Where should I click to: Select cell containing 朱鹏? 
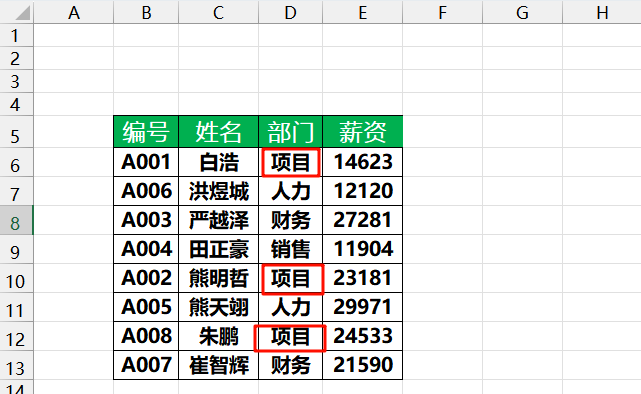click(218, 336)
